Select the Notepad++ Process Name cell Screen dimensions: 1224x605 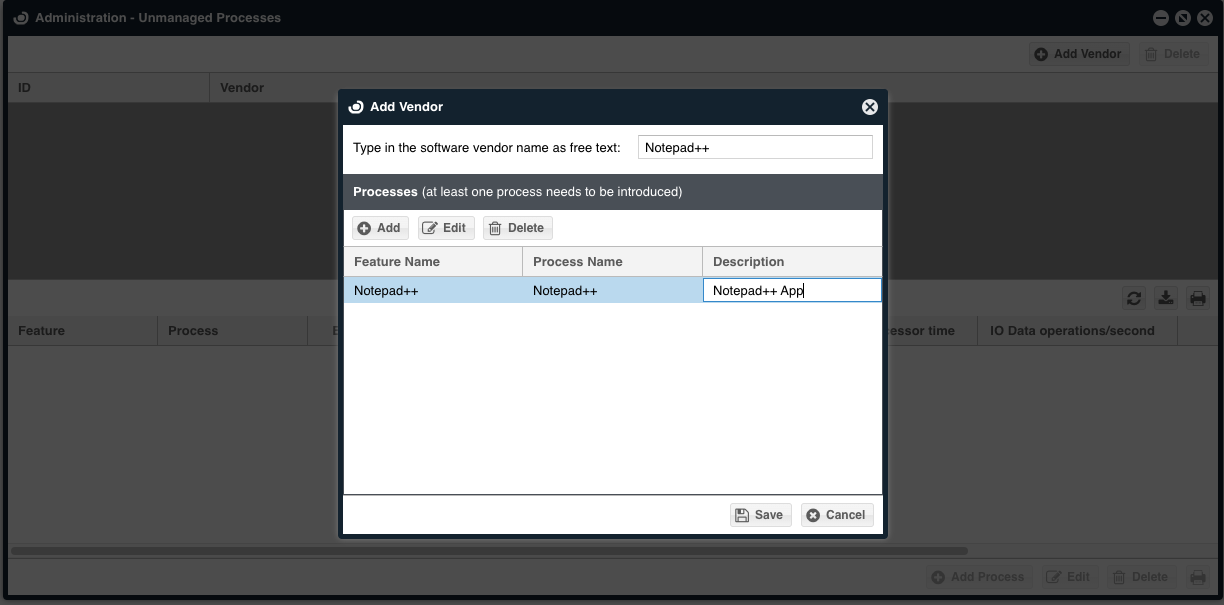(x=612, y=291)
